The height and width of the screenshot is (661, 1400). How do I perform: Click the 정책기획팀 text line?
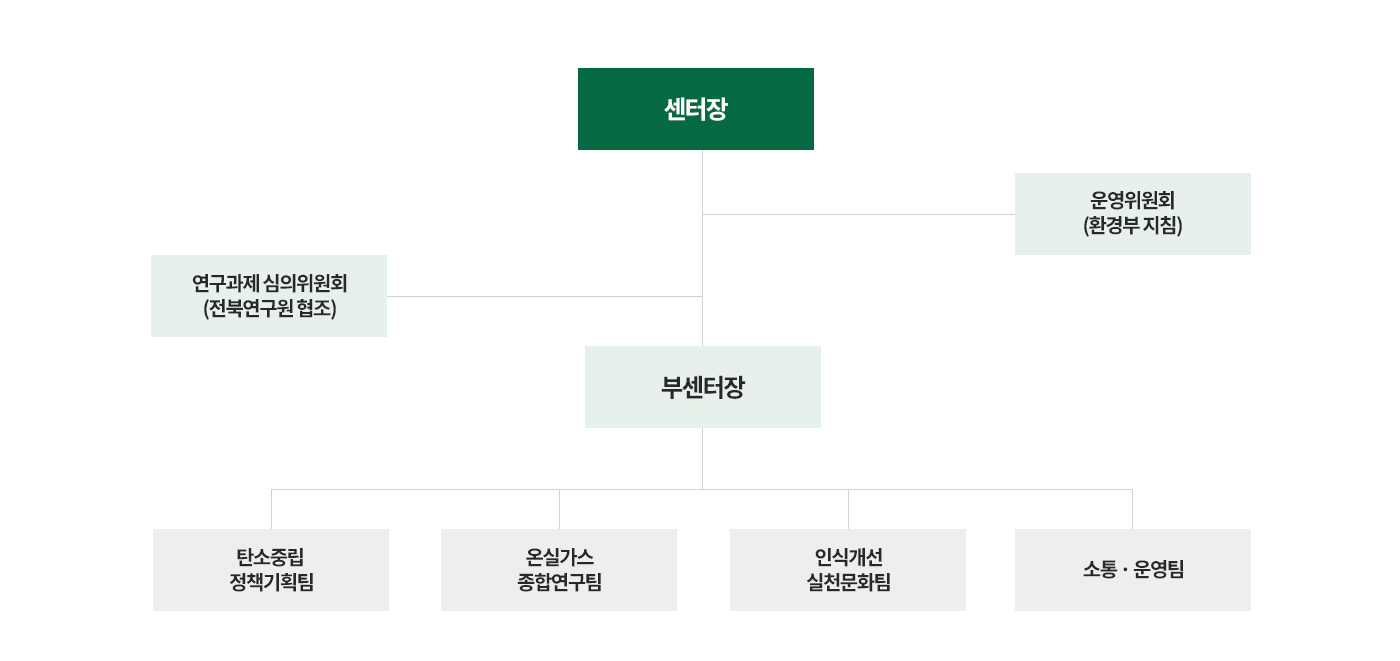(271, 582)
